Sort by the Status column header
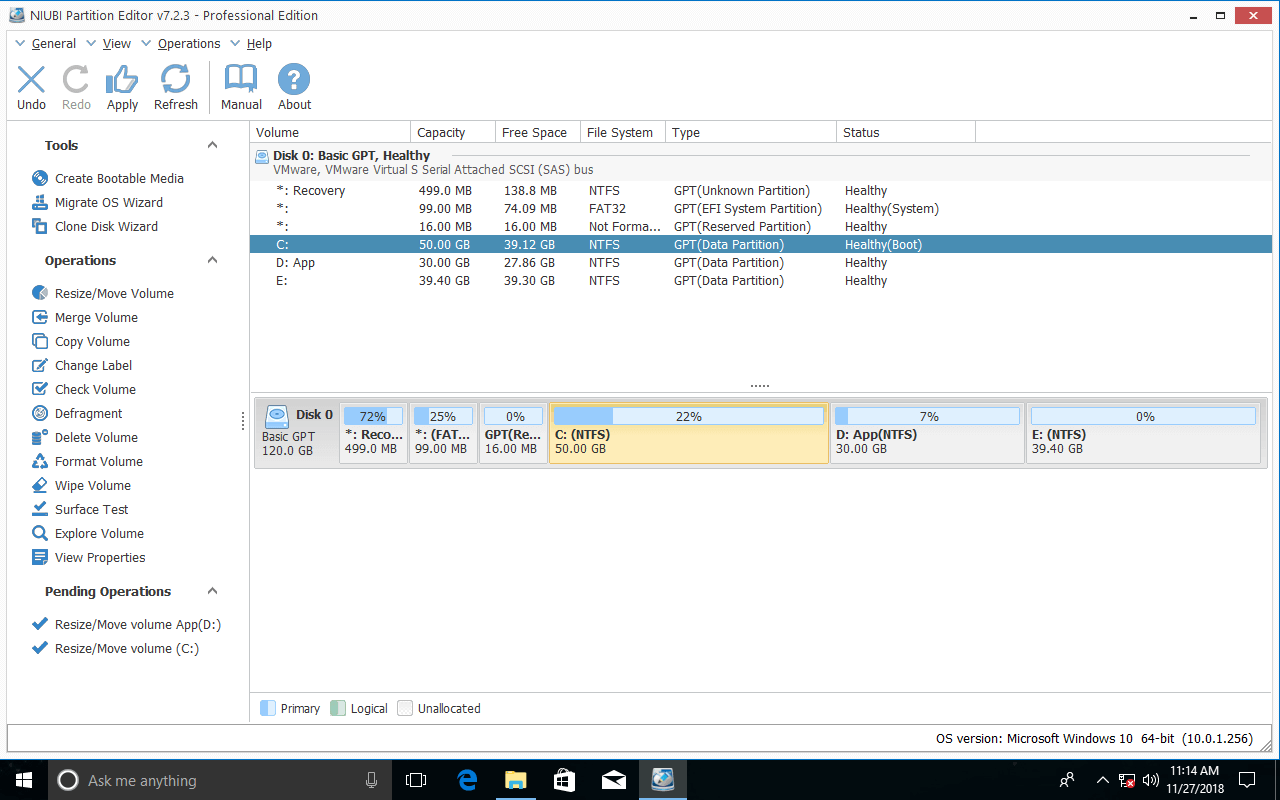Screen dimensions: 1280x800 coord(906,132)
